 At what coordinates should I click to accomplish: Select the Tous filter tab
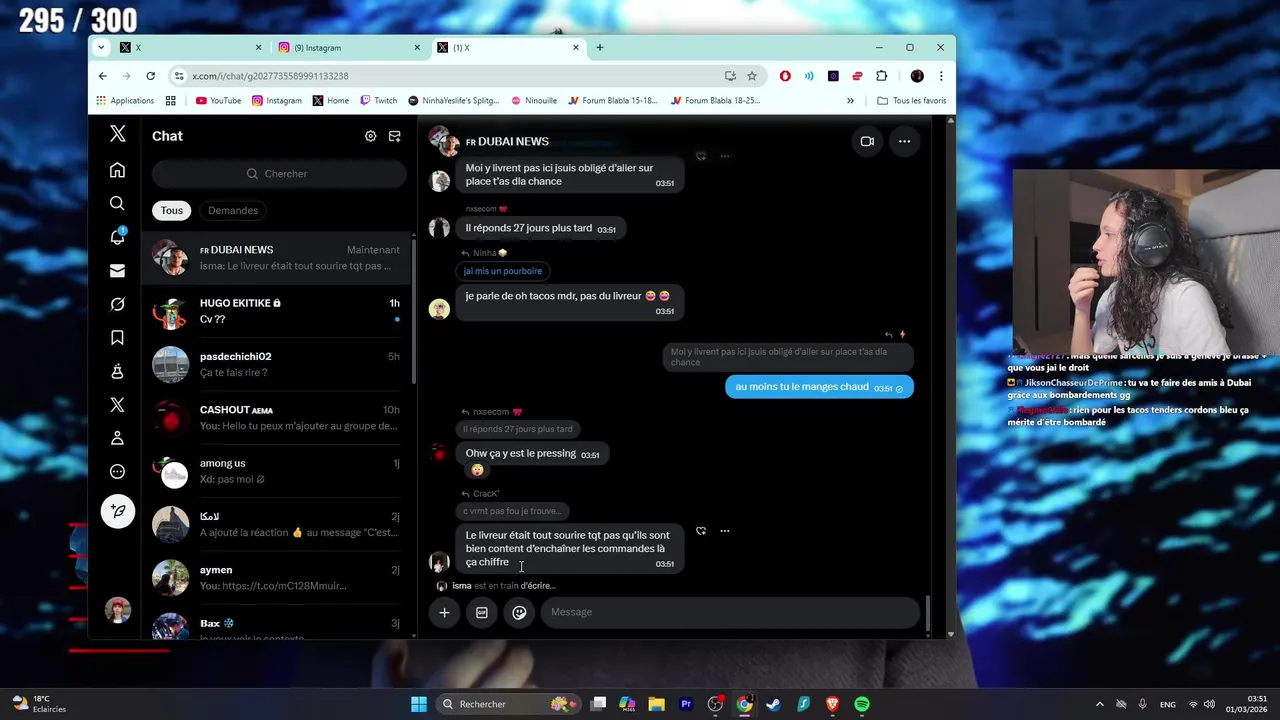pyautogui.click(x=172, y=210)
